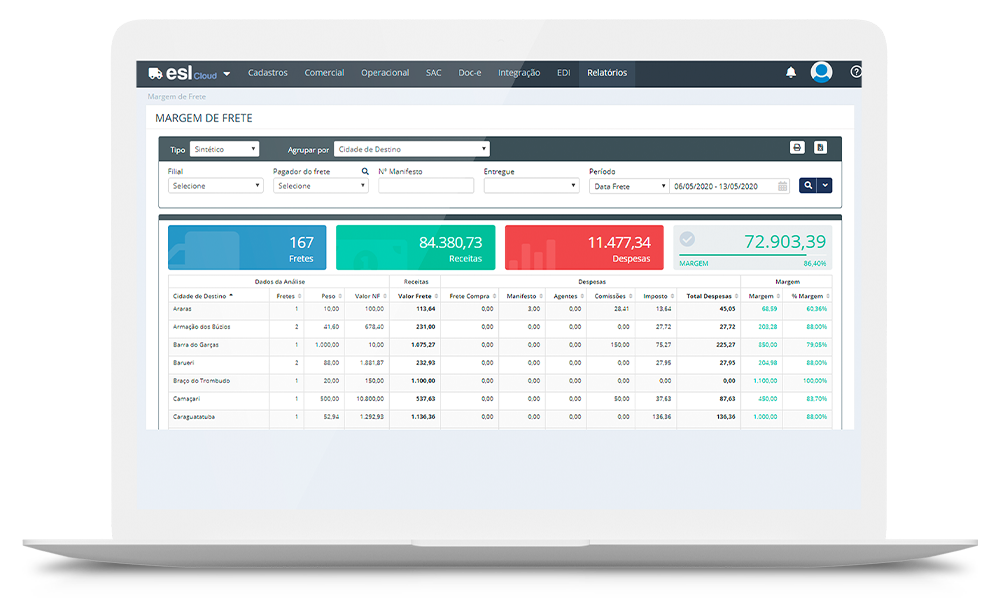
Task: Click the search icon next to Pagador do frete
Action: click(365, 171)
